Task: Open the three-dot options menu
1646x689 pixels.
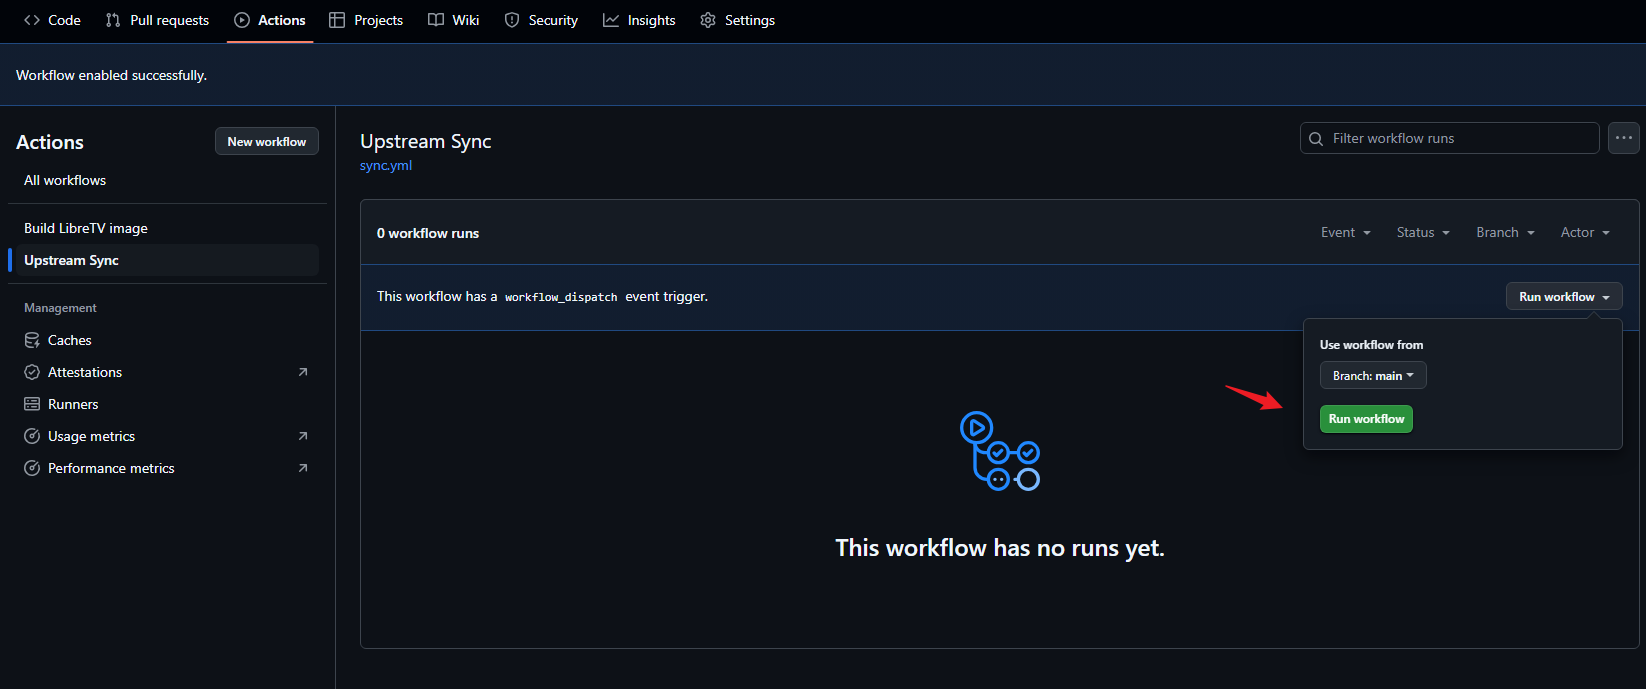Action: pos(1623,138)
